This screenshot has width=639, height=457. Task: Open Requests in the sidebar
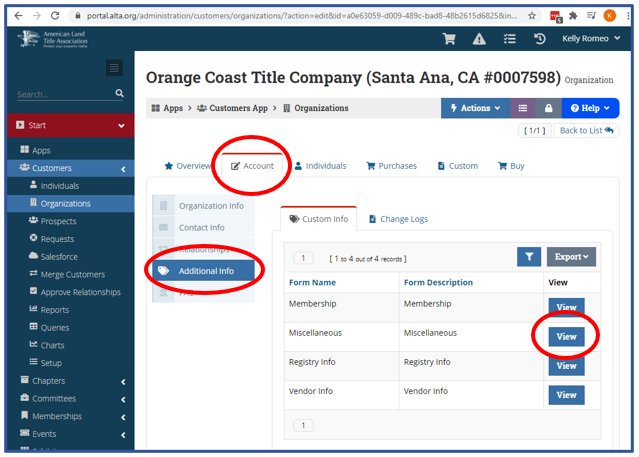point(57,239)
